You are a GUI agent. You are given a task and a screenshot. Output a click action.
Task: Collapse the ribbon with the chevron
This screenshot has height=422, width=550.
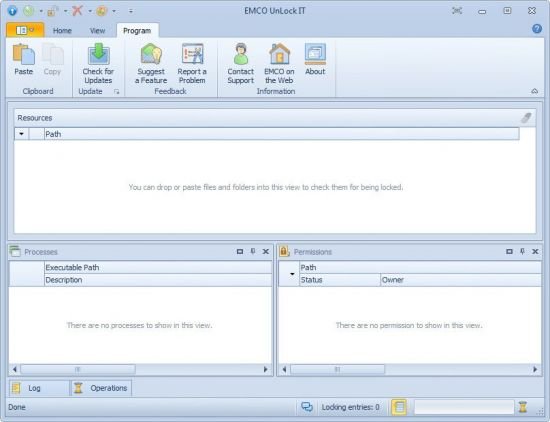click(535, 91)
